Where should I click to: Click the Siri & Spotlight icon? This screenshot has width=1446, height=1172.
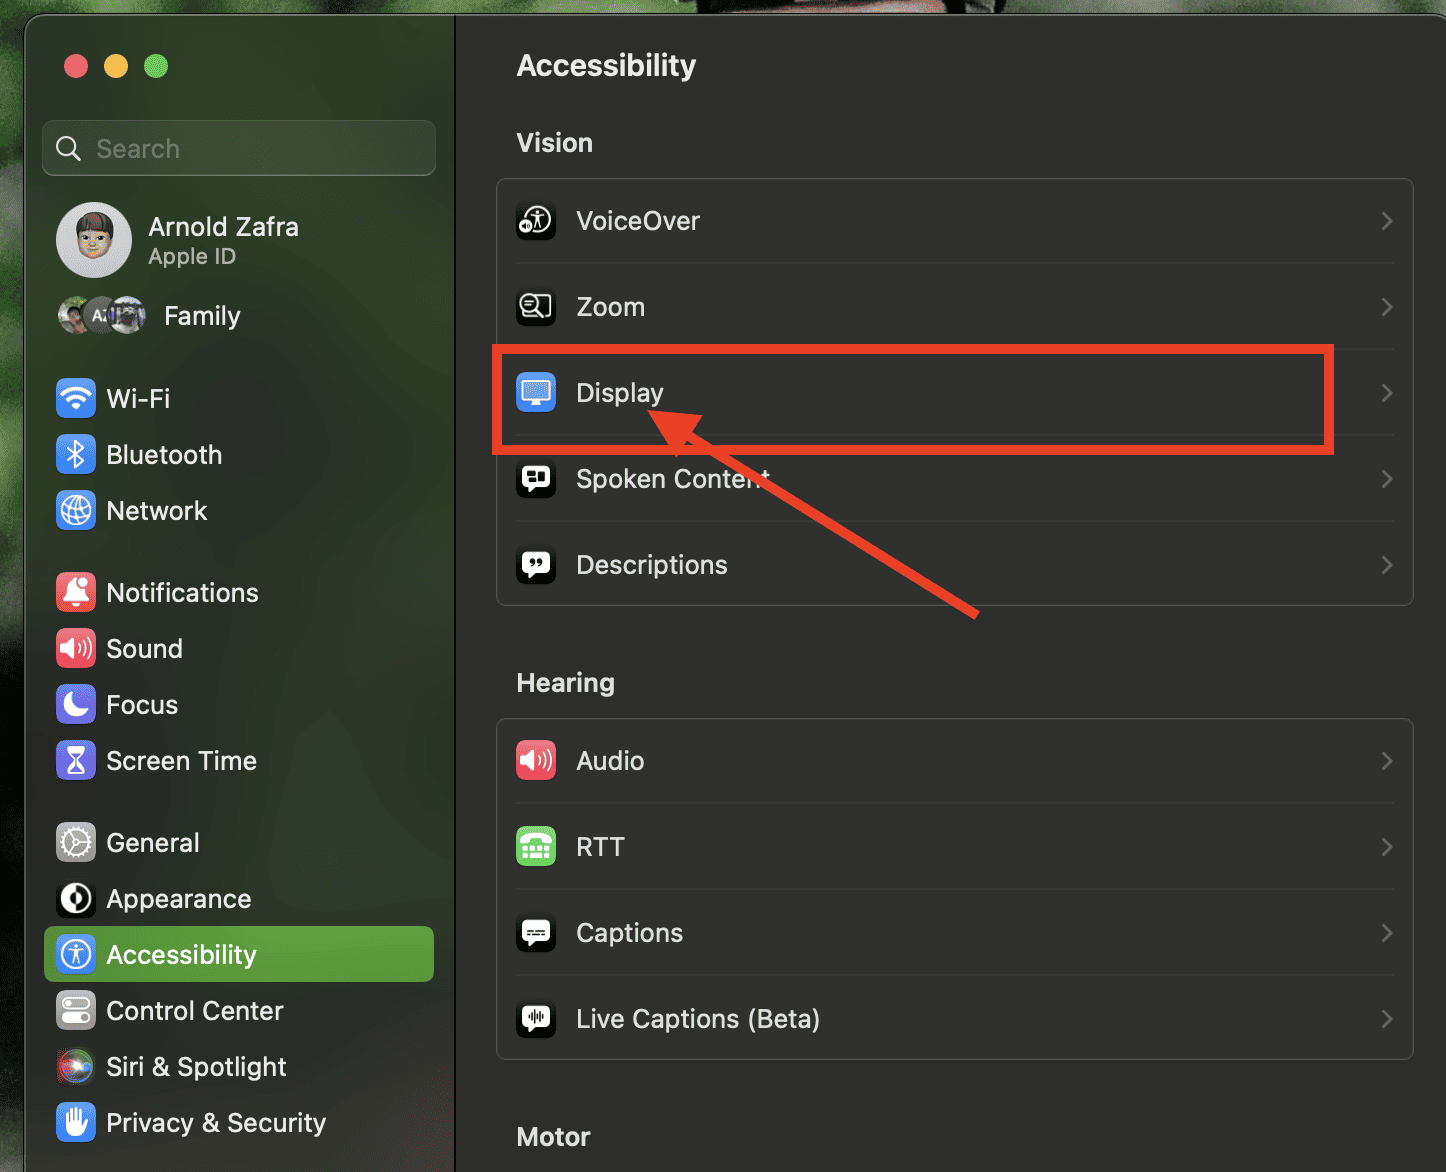(76, 1067)
